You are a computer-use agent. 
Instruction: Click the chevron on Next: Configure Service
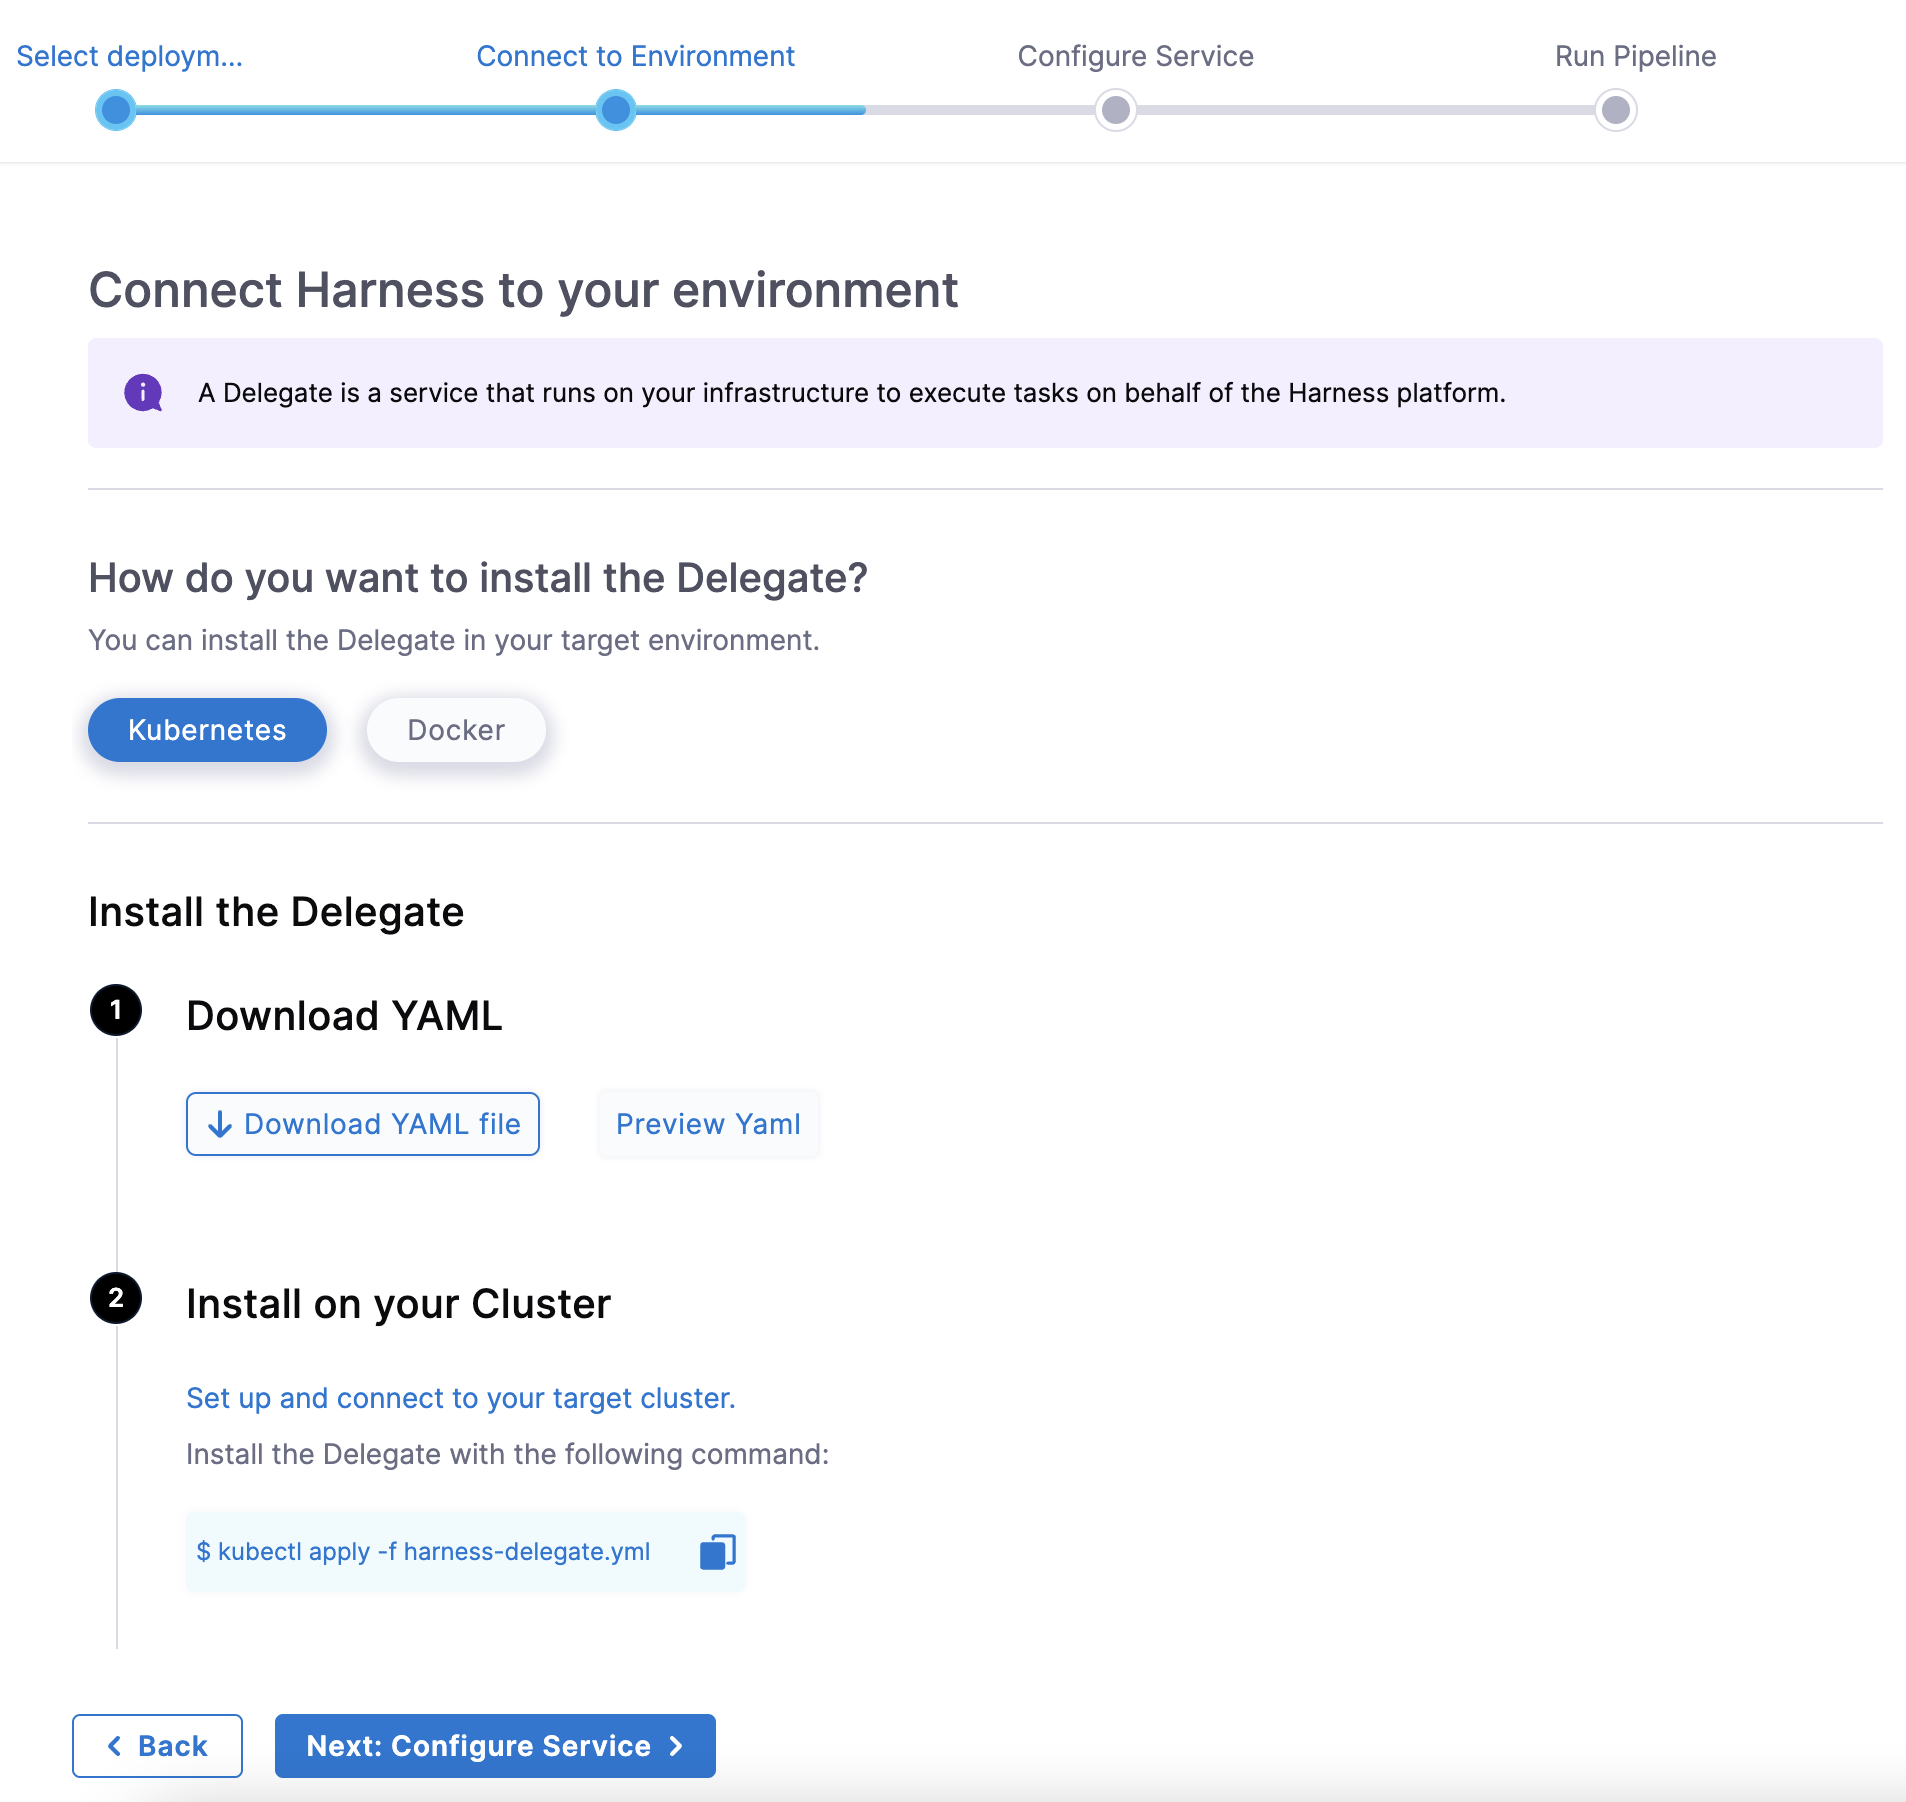coord(677,1746)
